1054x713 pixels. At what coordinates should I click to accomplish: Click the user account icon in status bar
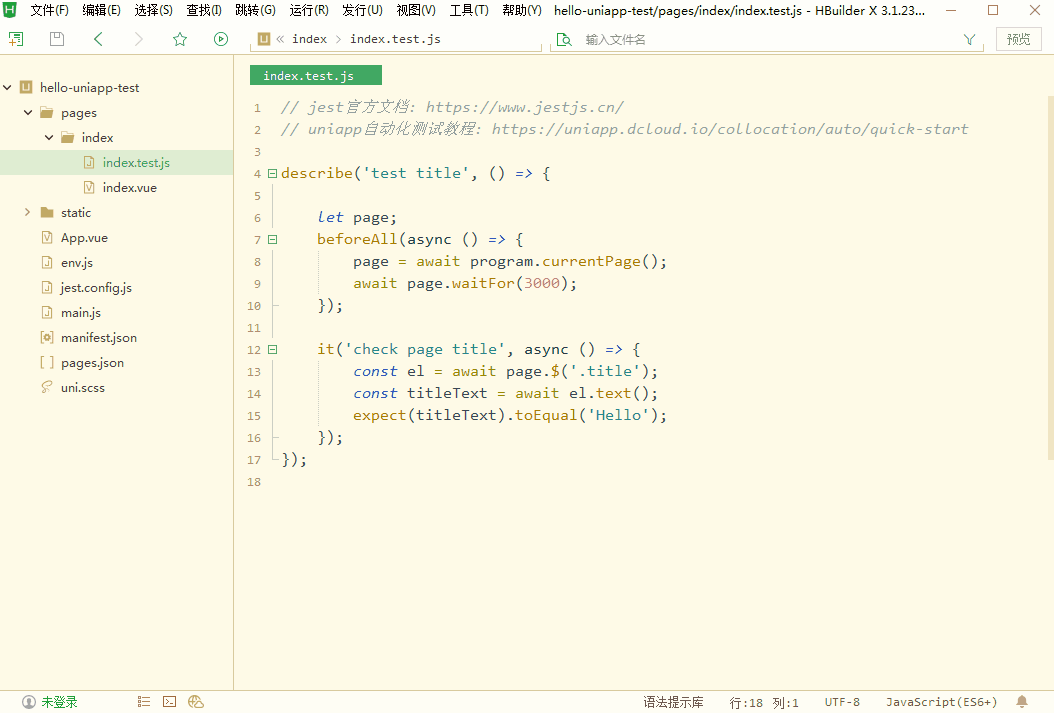(29, 702)
